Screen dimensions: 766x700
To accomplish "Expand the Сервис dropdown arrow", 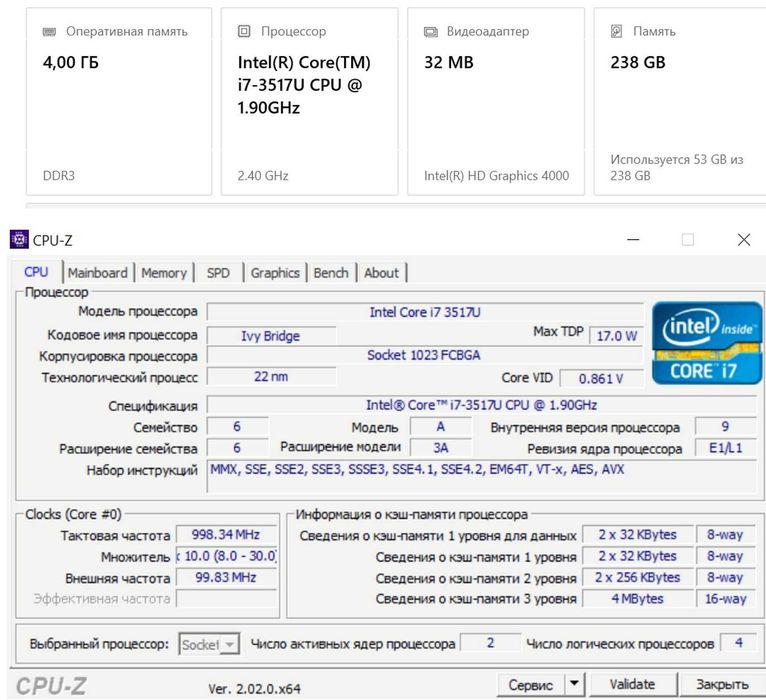I will pos(574,684).
